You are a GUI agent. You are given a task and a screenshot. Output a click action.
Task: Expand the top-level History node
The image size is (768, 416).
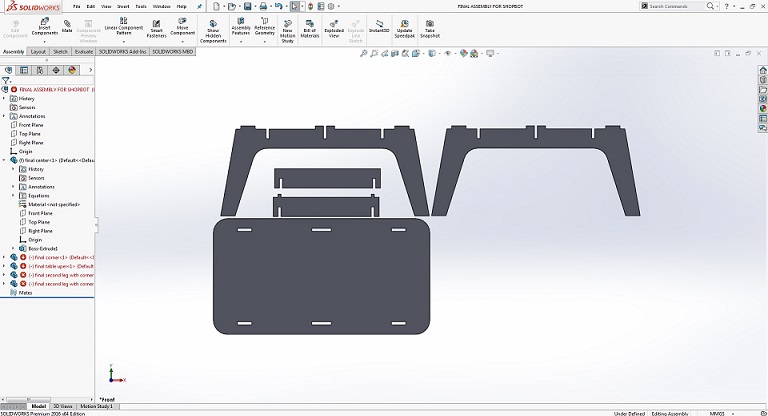(4, 98)
